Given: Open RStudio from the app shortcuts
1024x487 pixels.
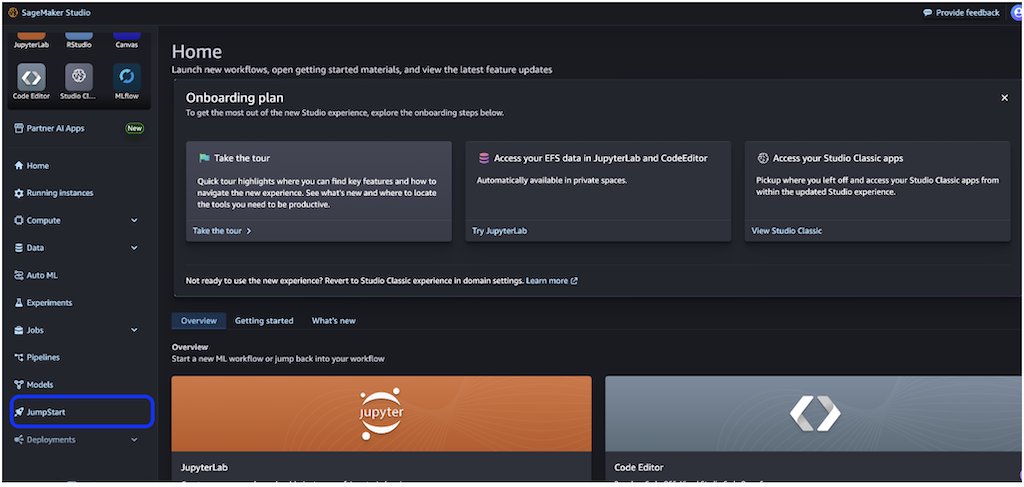Looking at the screenshot, I should point(79,40).
